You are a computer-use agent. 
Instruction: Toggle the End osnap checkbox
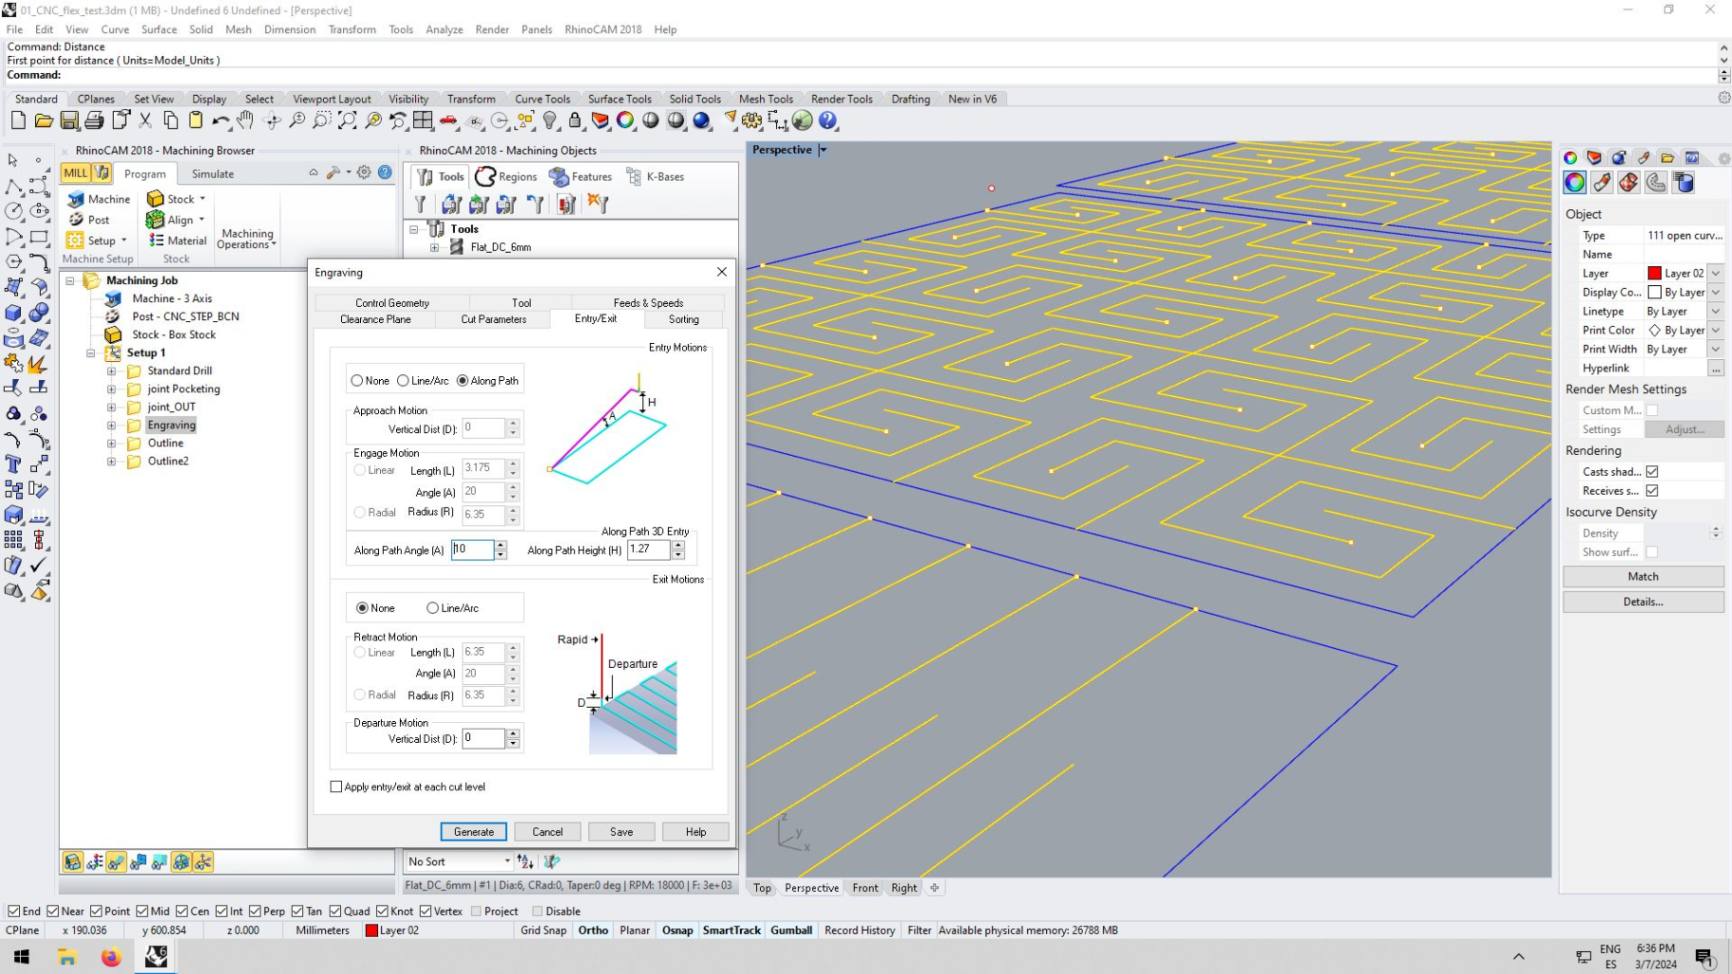click(x=14, y=911)
